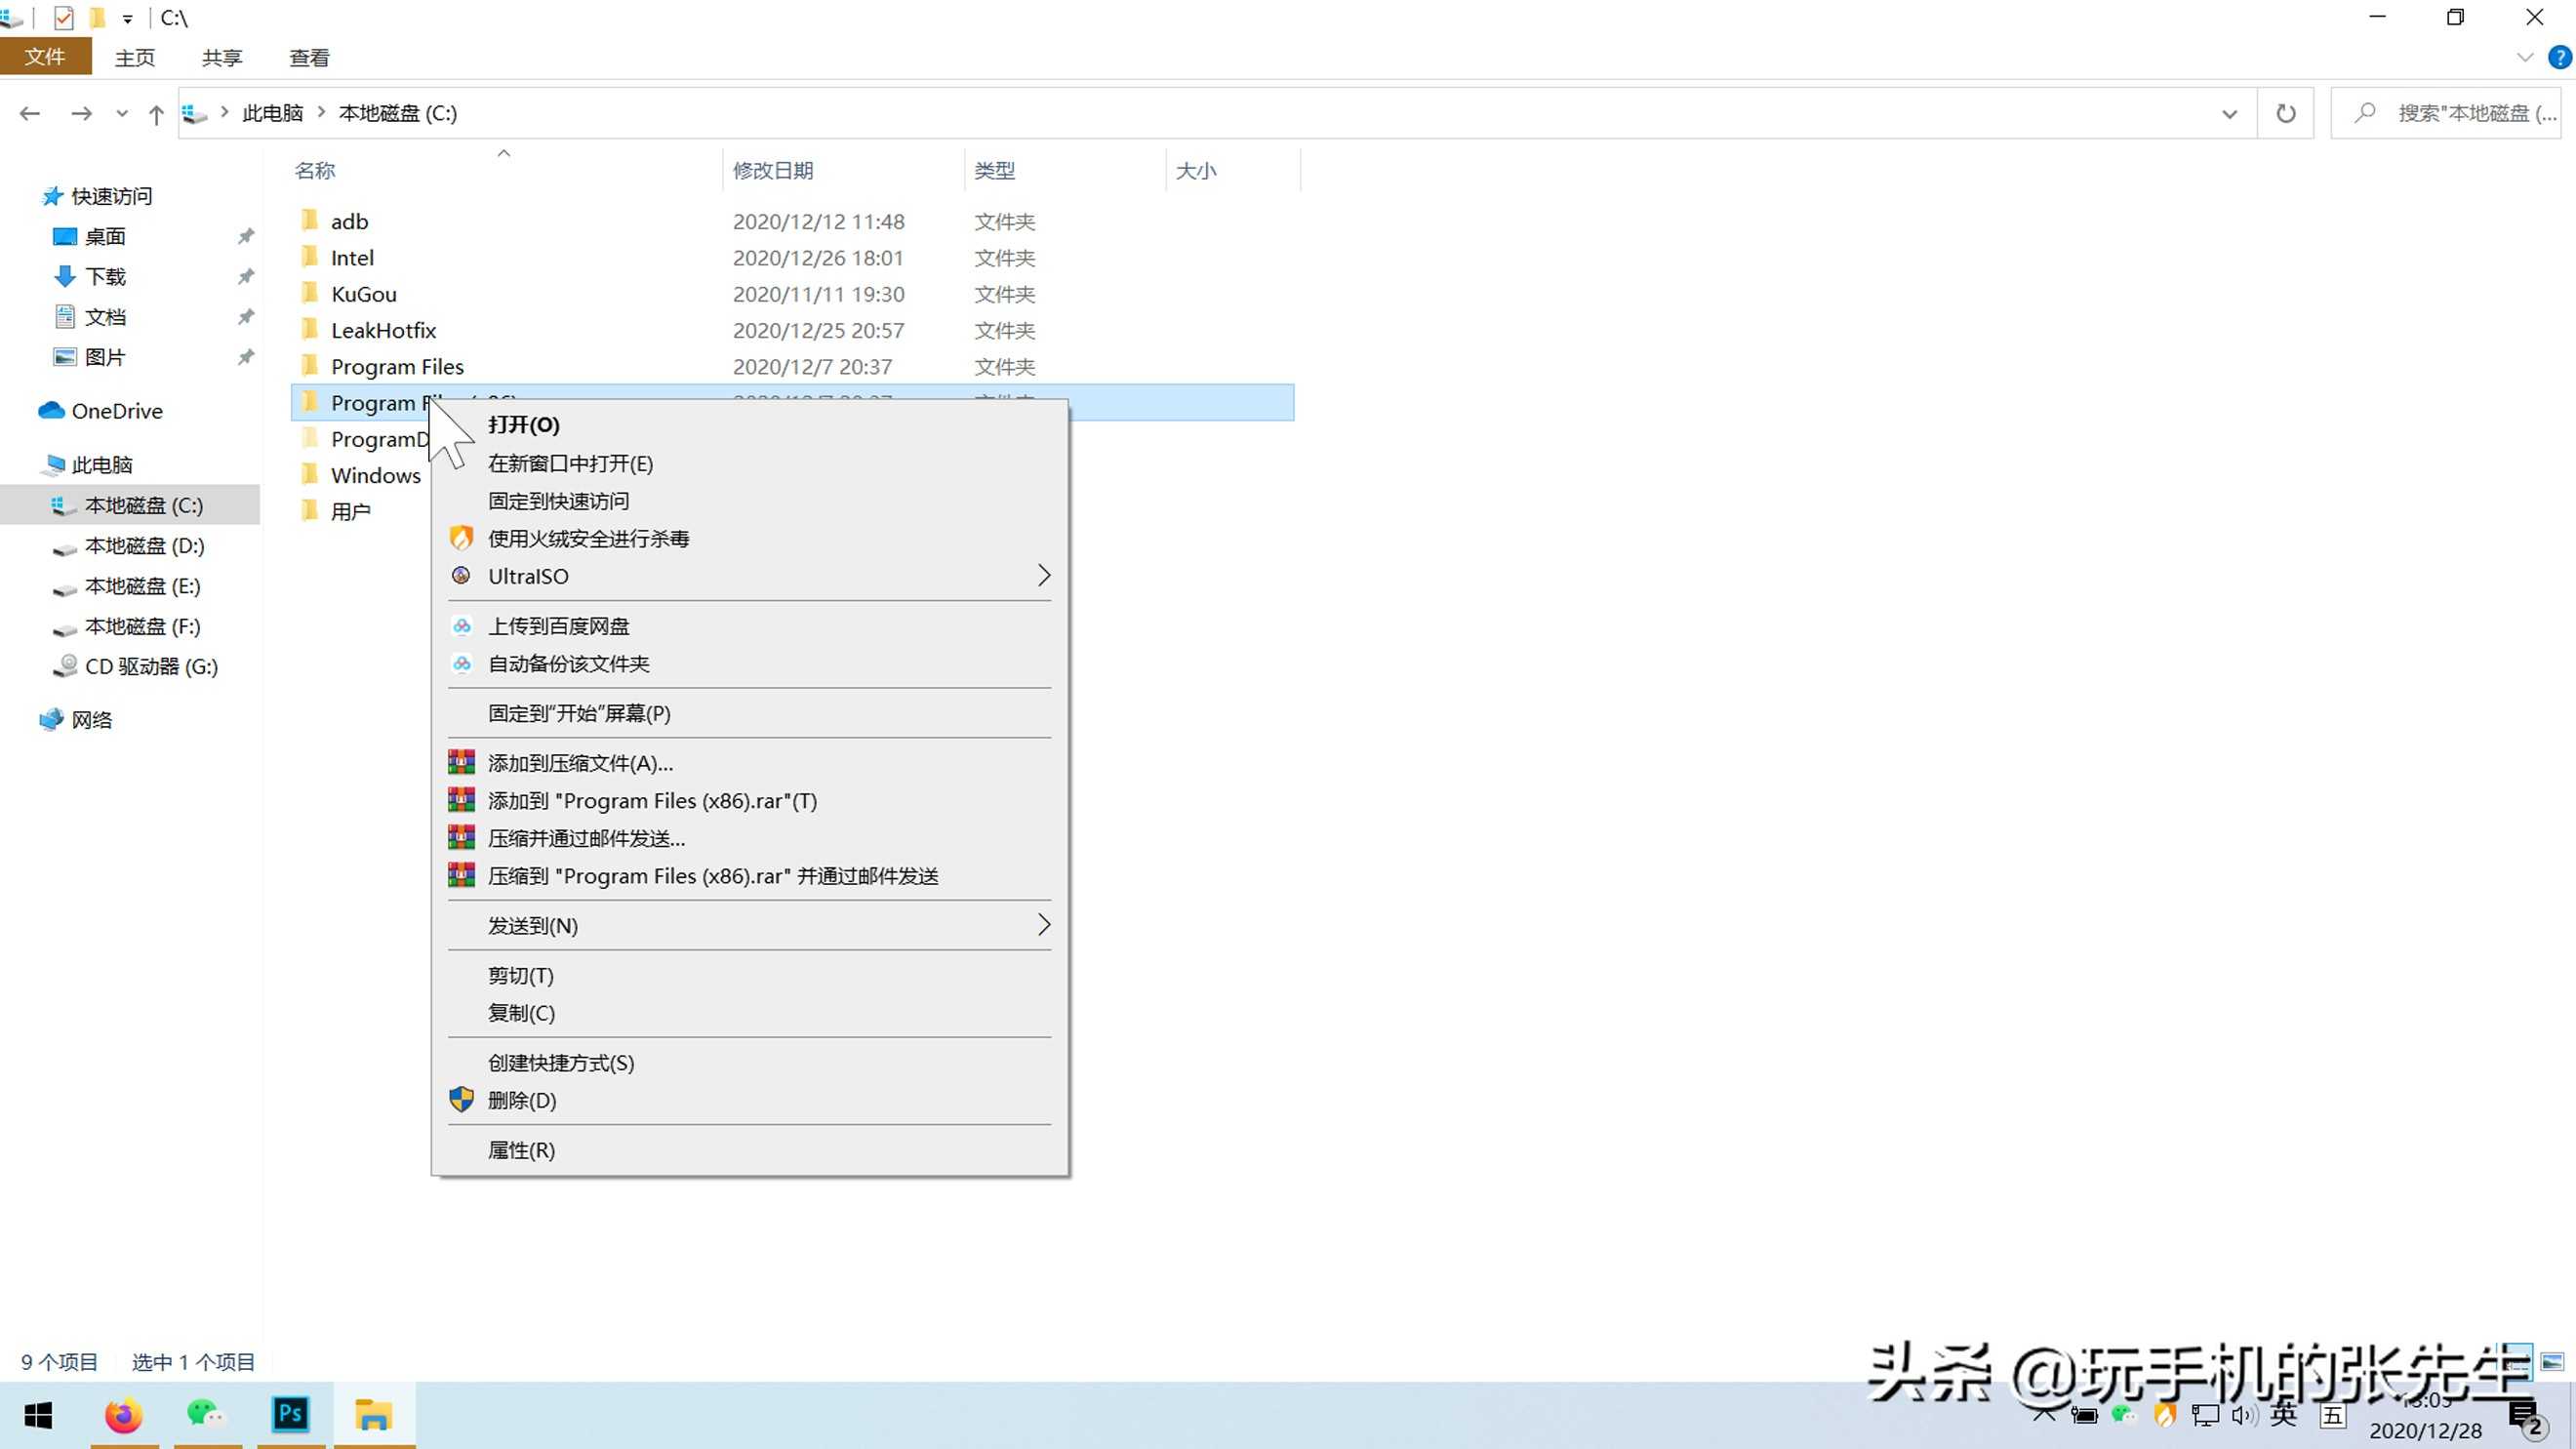The height and width of the screenshot is (1449, 2576).
Task: Choose 上传到百度网盘 from the context menu
Action: [x=750, y=626]
